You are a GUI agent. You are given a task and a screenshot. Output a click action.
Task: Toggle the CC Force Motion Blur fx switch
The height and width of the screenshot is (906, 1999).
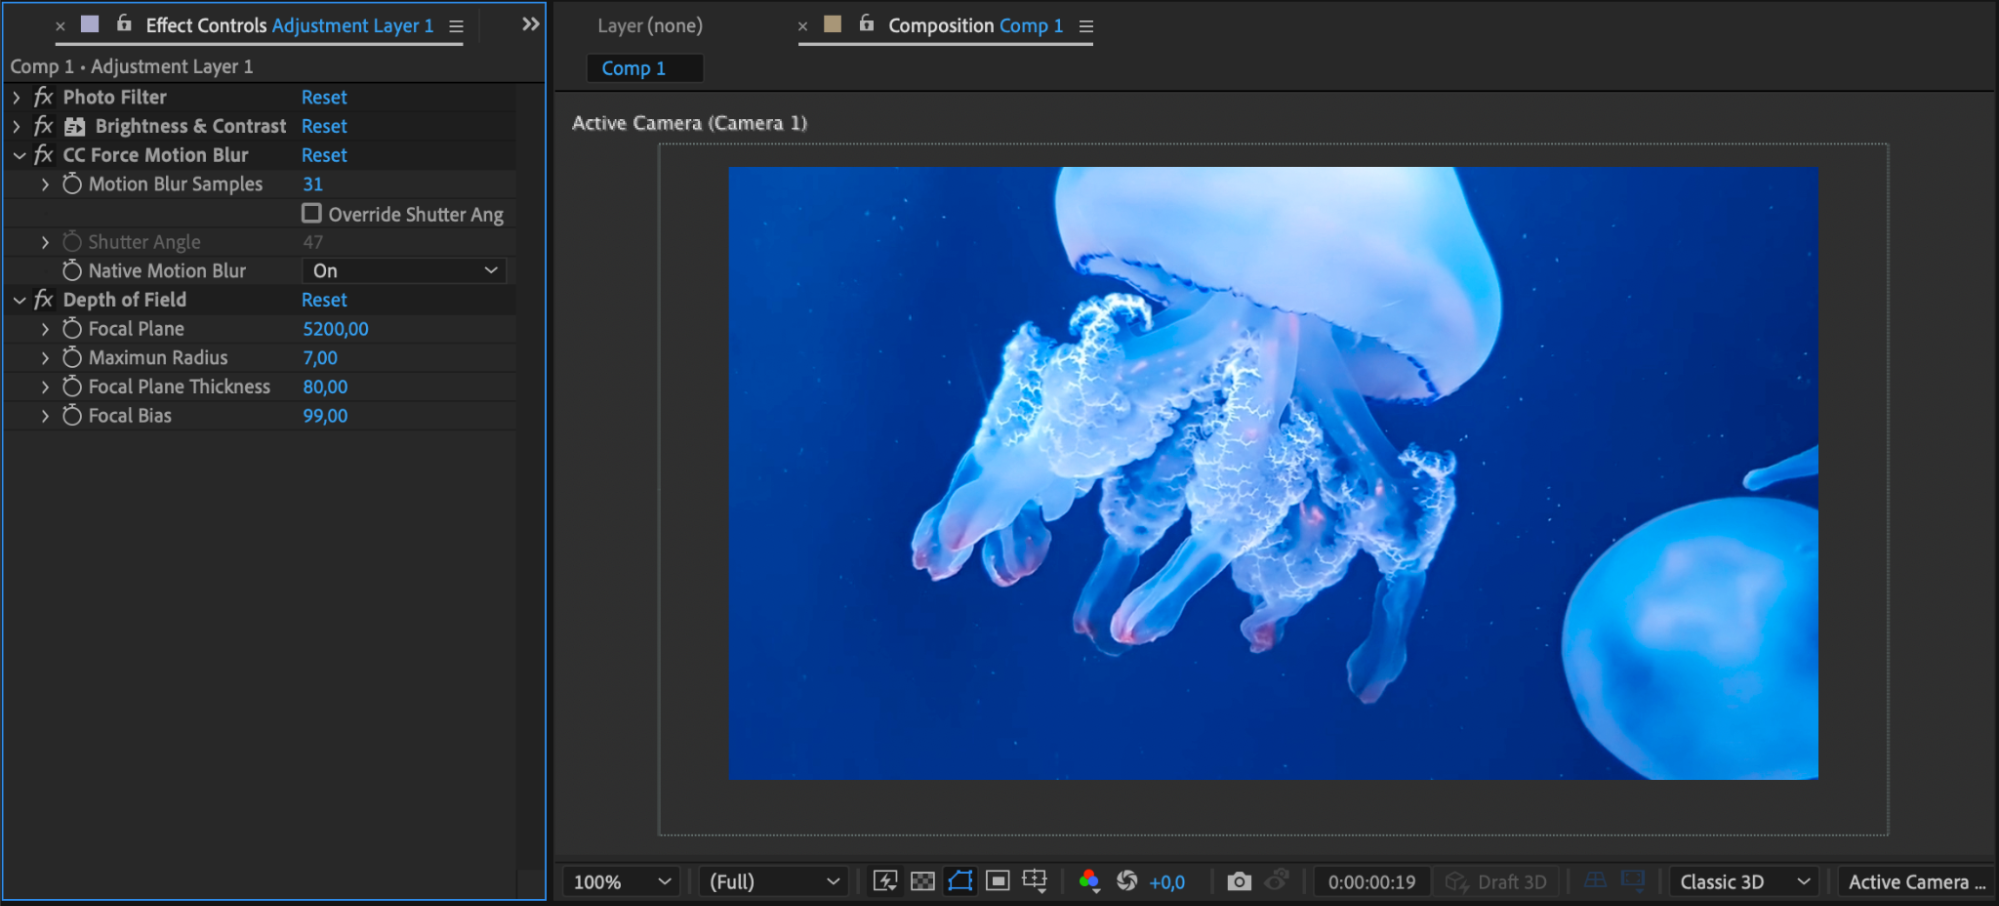point(43,155)
